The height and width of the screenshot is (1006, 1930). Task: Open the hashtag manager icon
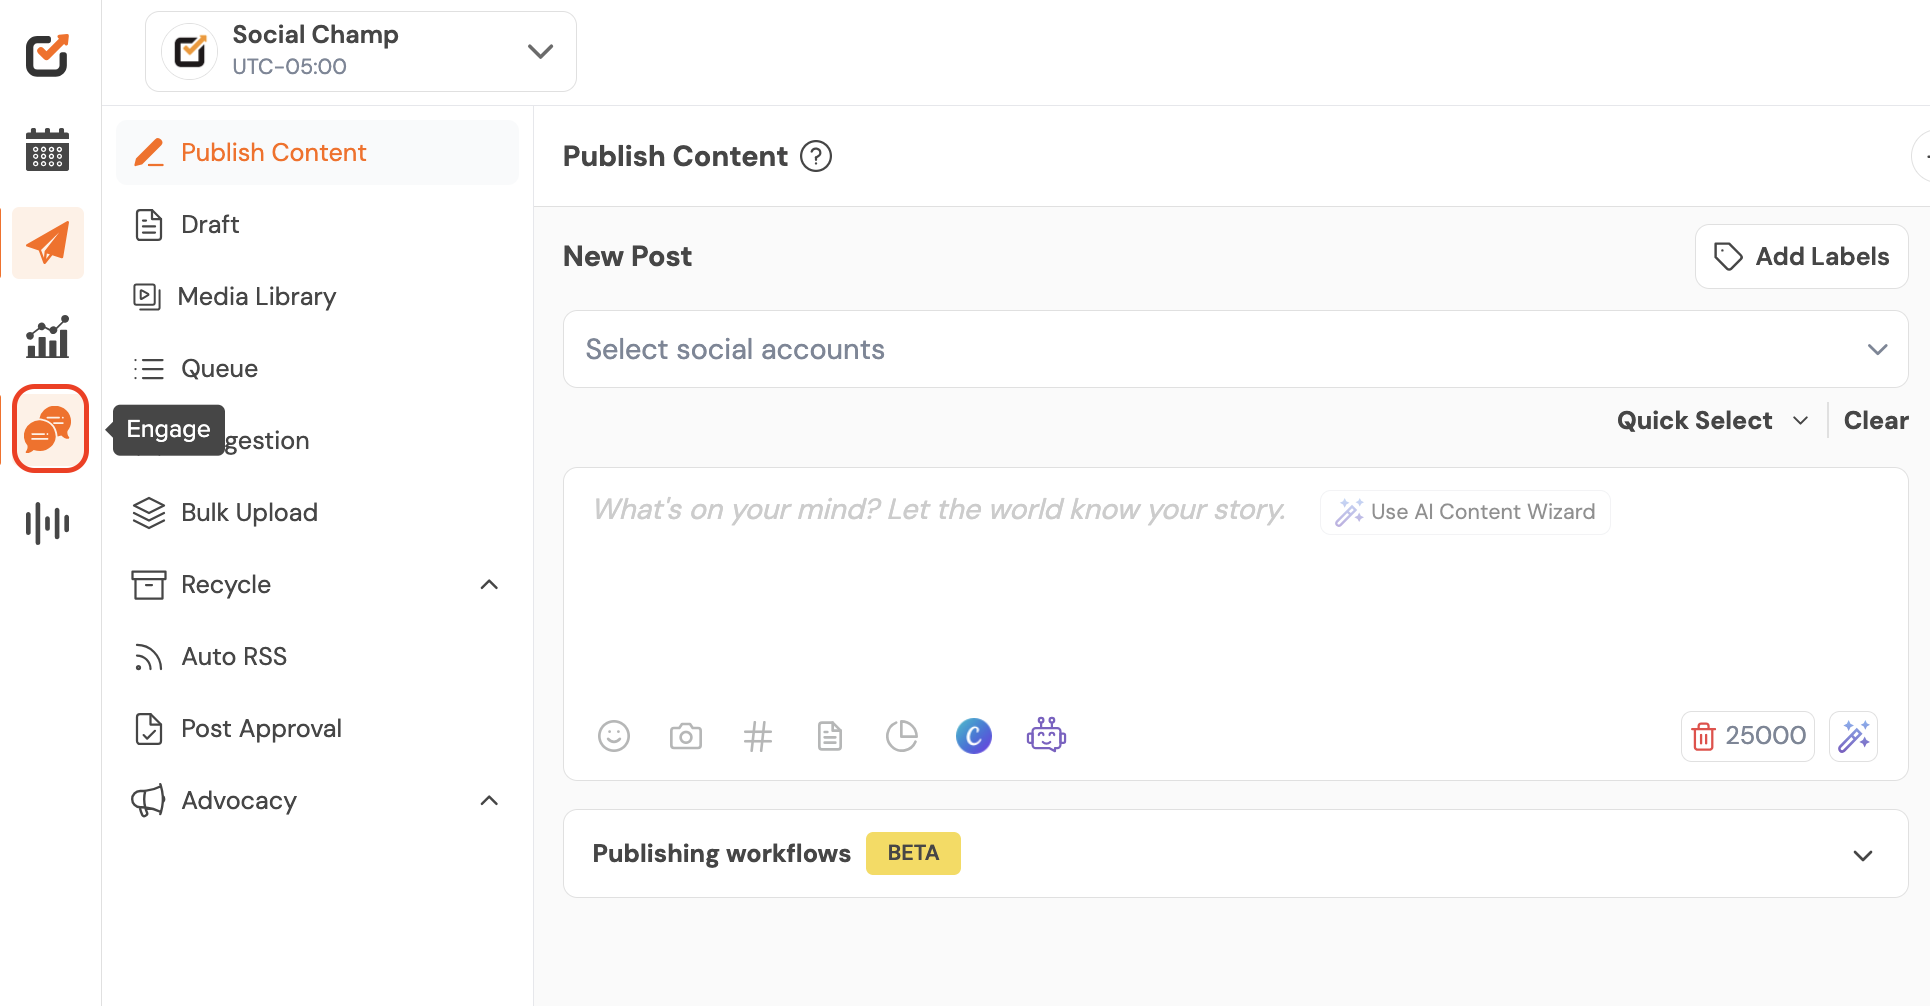coord(758,737)
